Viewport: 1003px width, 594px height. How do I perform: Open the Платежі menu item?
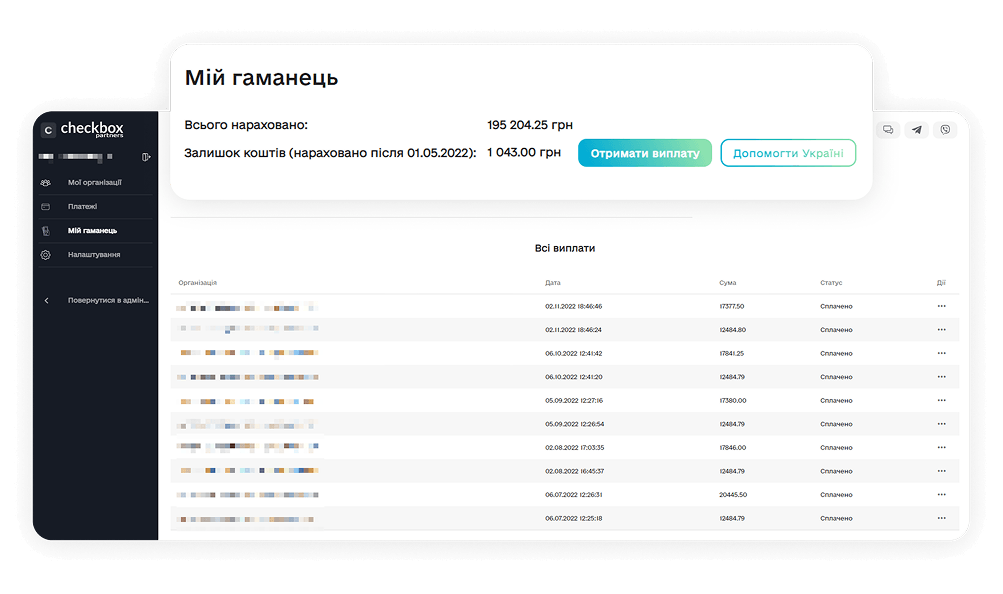pos(82,207)
